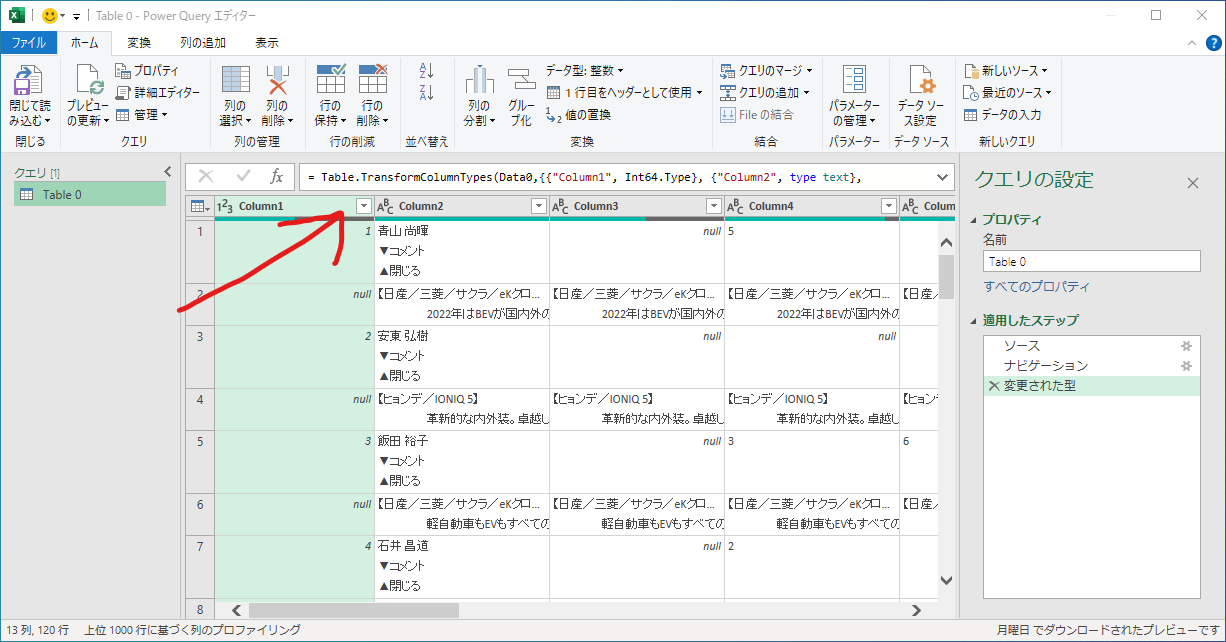Open the Column2 filter dropdown

(x=539, y=206)
